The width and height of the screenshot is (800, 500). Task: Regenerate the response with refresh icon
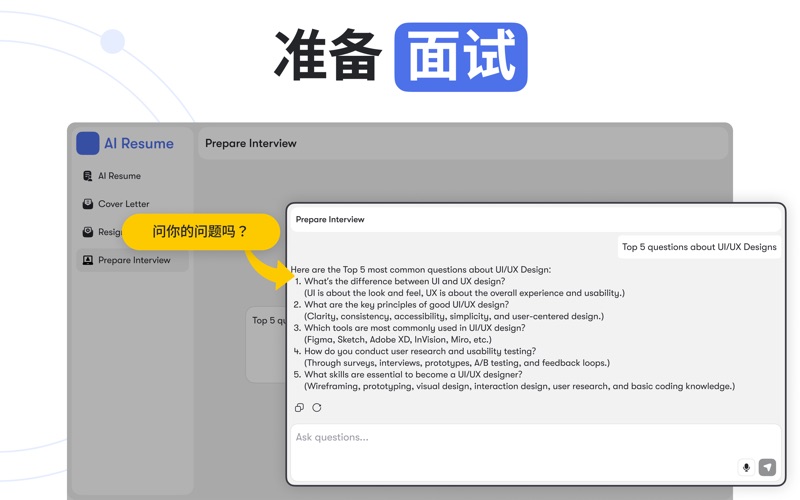click(317, 407)
